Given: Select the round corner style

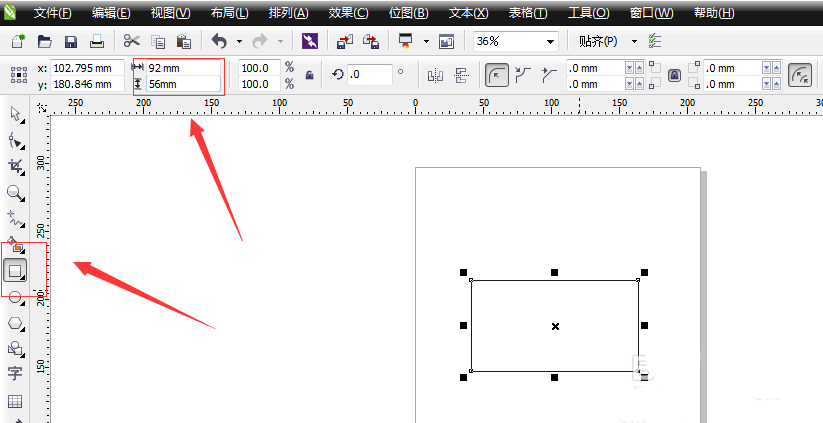Looking at the screenshot, I should tap(496, 76).
